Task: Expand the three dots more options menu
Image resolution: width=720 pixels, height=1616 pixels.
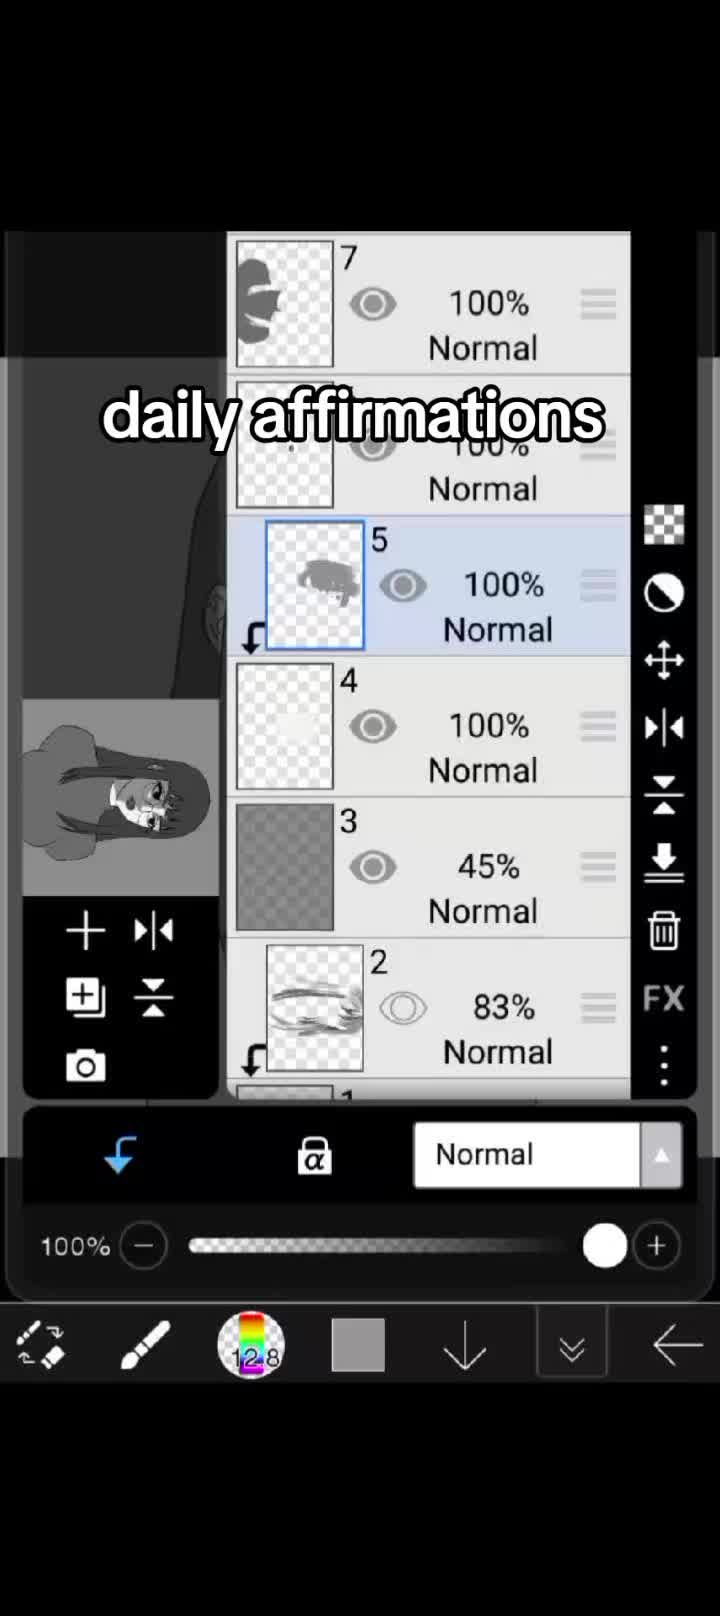Action: coord(664,1065)
